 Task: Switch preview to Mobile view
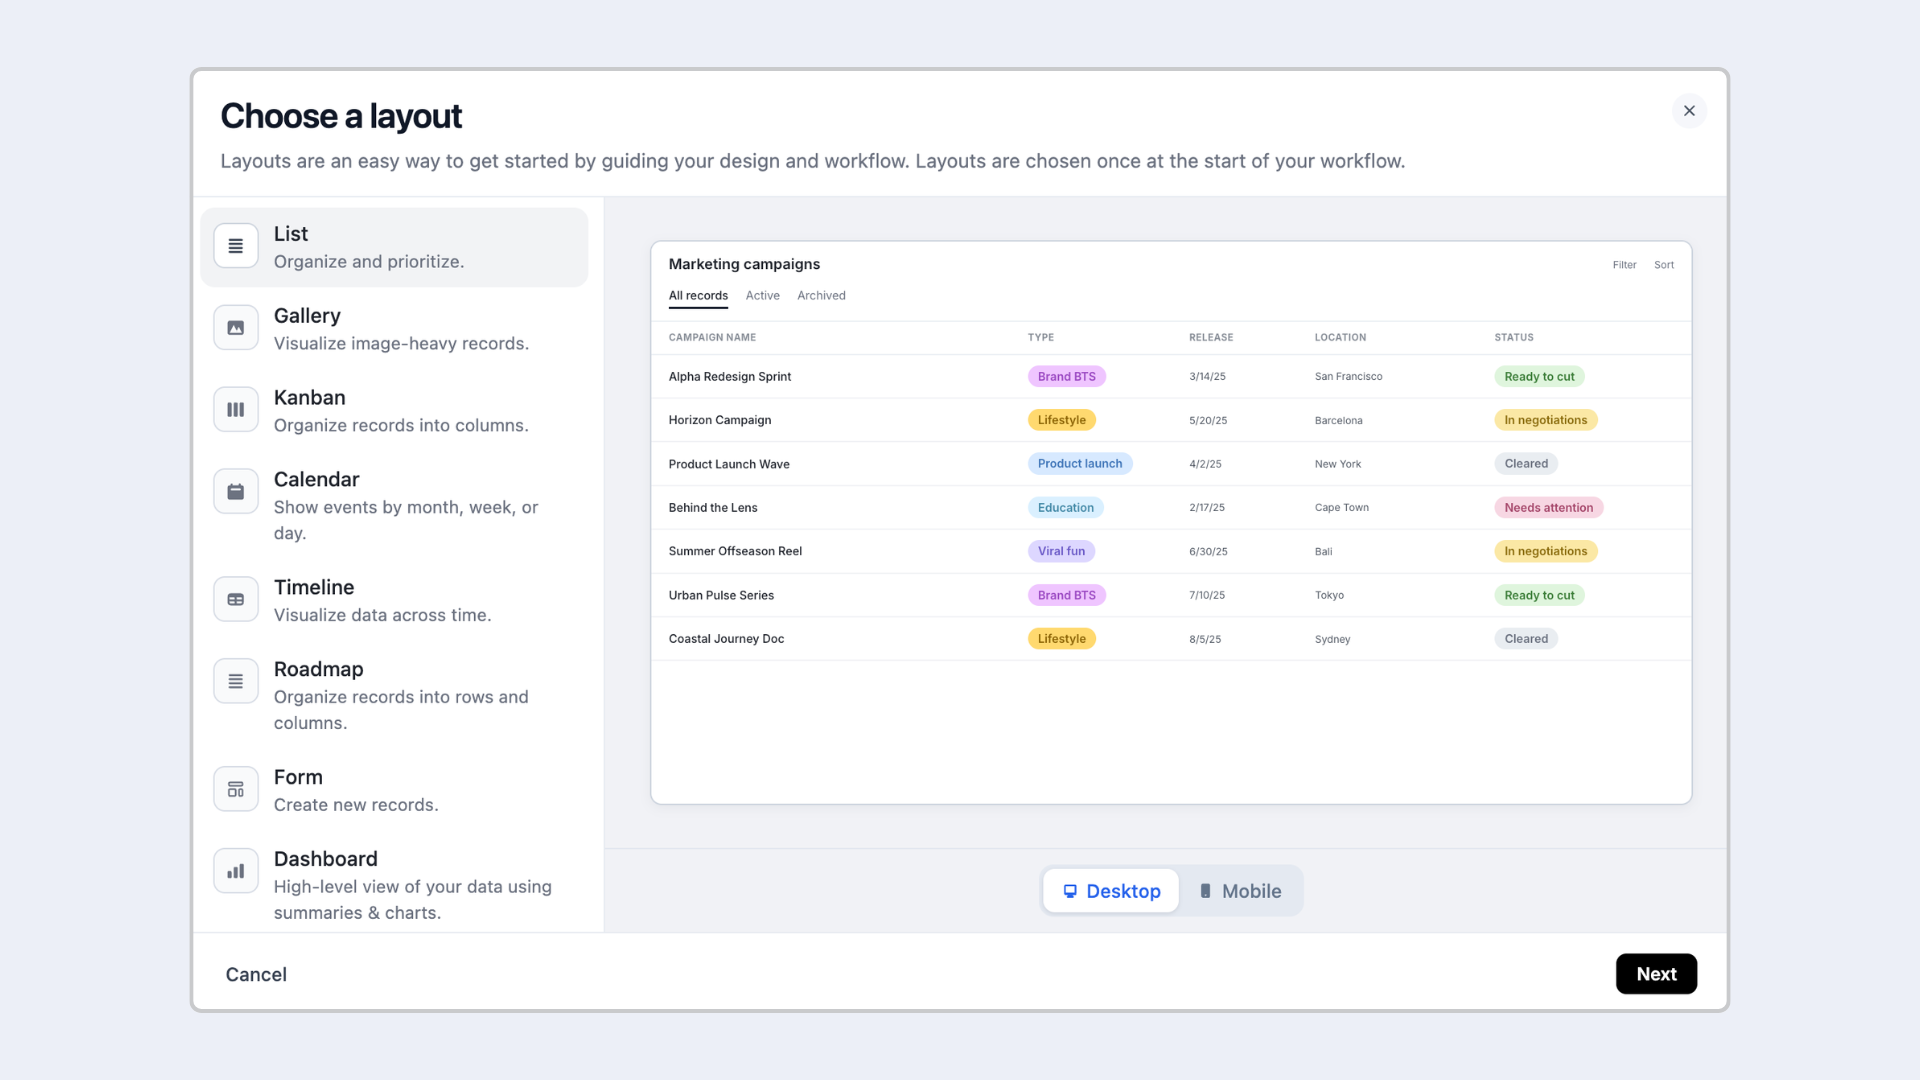pyautogui.click(x=1240, y=891)
